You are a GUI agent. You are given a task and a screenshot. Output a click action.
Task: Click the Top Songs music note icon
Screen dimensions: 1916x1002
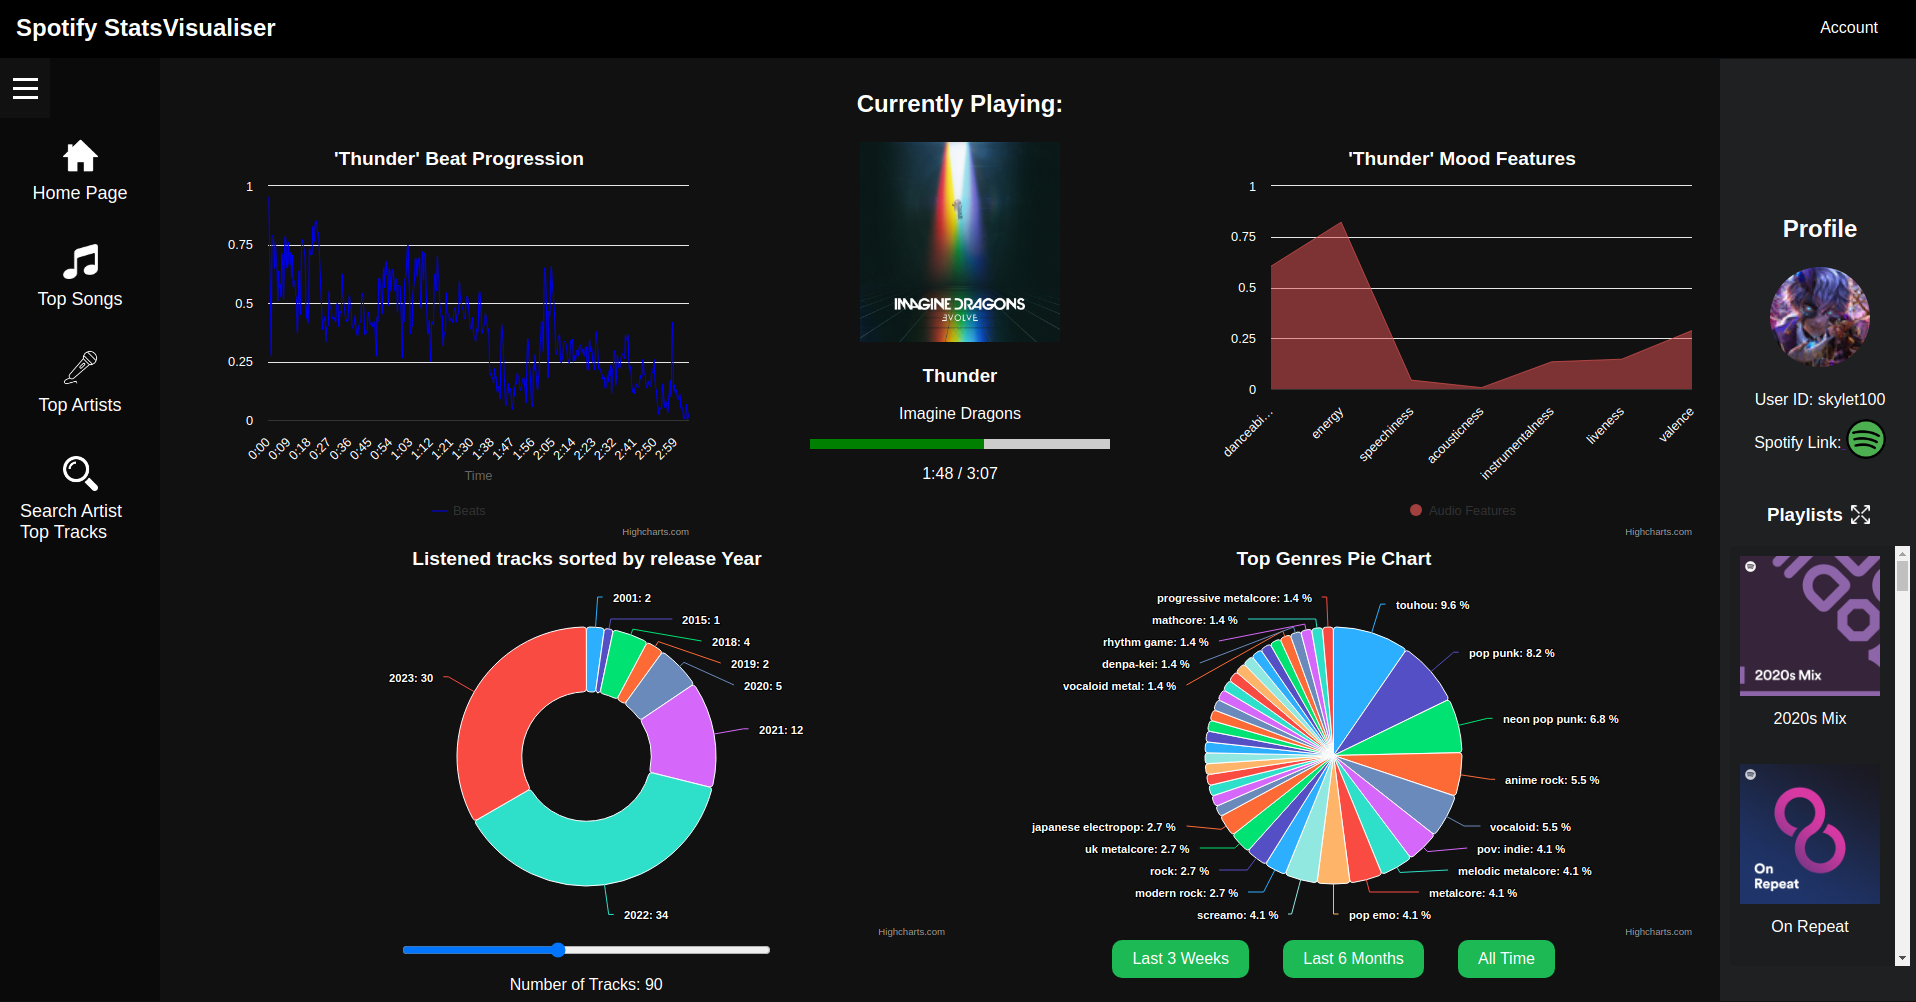[80, 262]
